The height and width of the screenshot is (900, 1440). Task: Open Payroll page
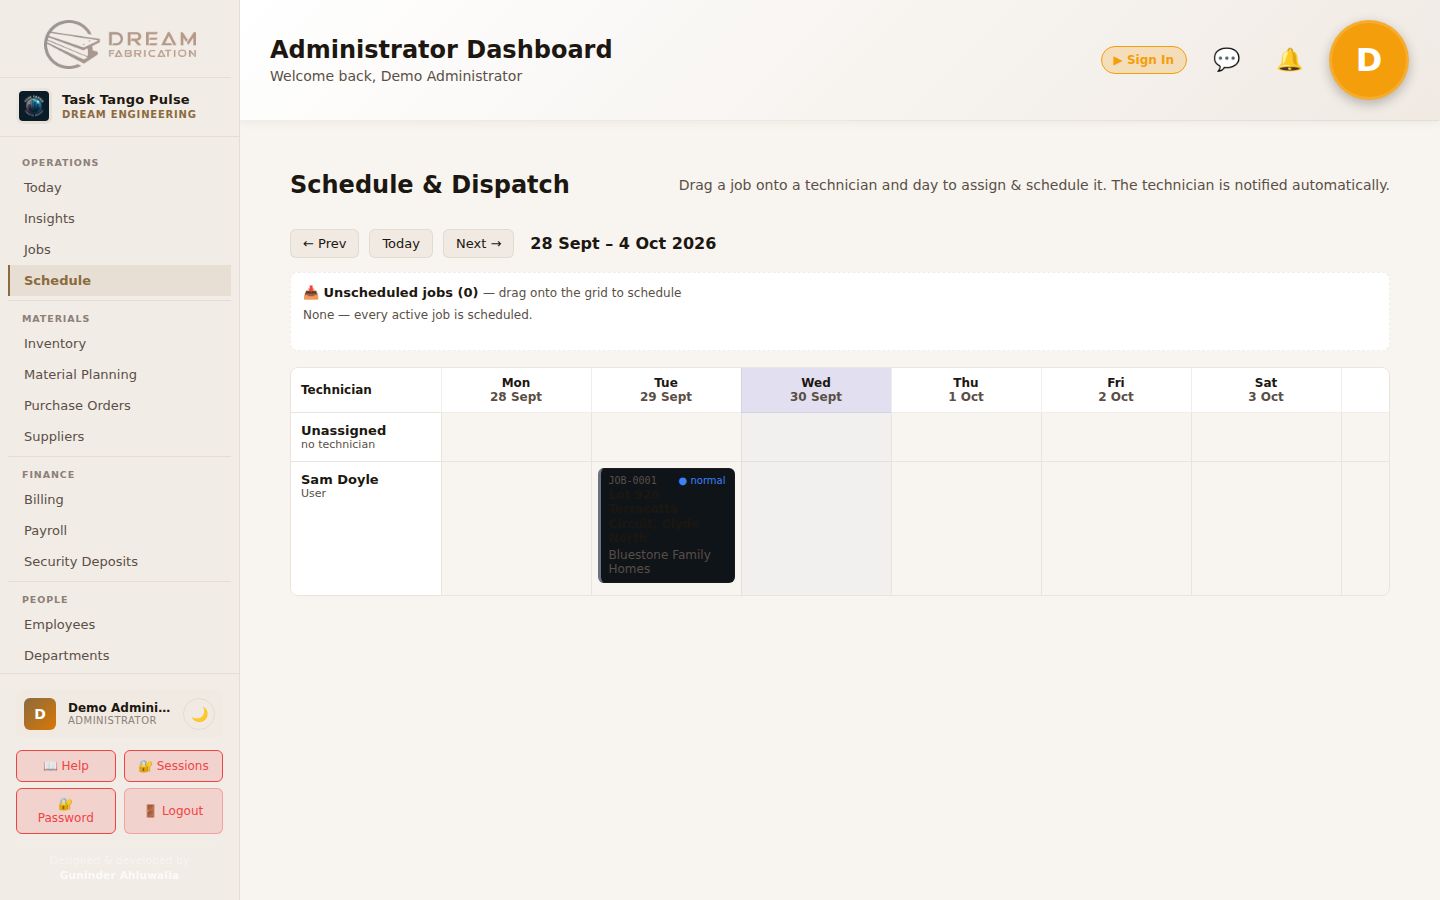119,530
